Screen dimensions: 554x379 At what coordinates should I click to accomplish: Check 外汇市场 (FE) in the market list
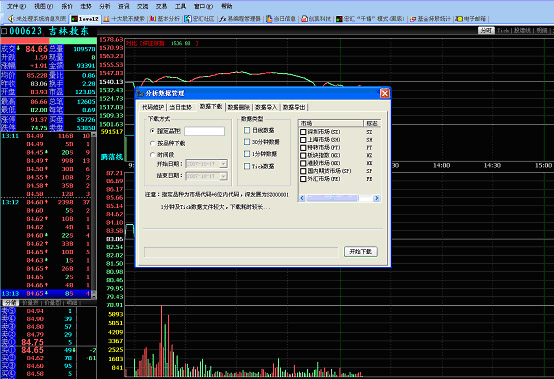(303, 179)
